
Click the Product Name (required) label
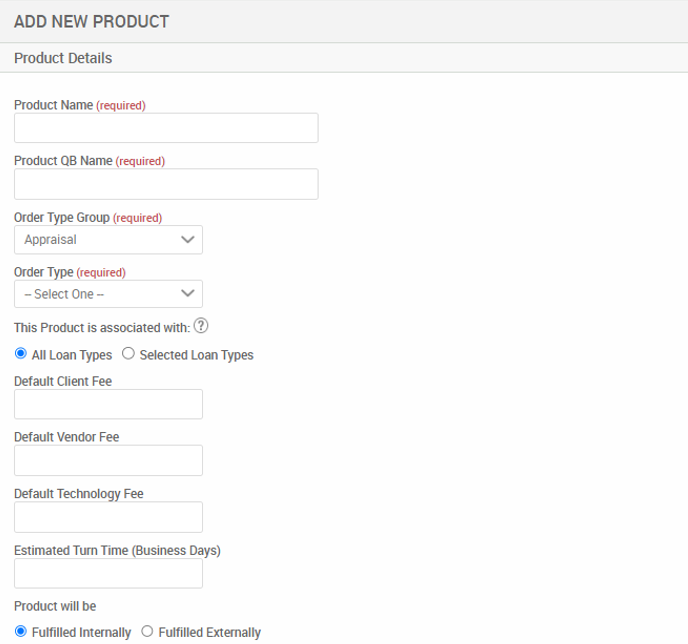click(80, 105)
